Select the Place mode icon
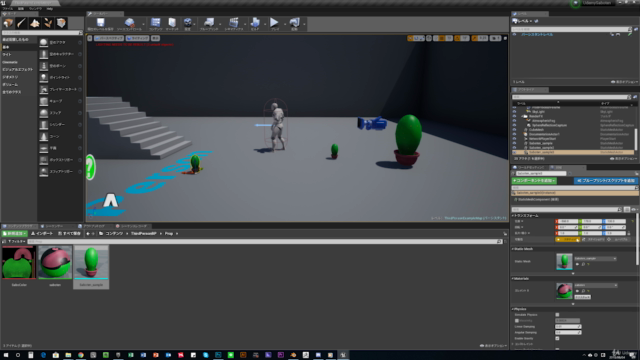640x360 pixels. pos(8,23)
